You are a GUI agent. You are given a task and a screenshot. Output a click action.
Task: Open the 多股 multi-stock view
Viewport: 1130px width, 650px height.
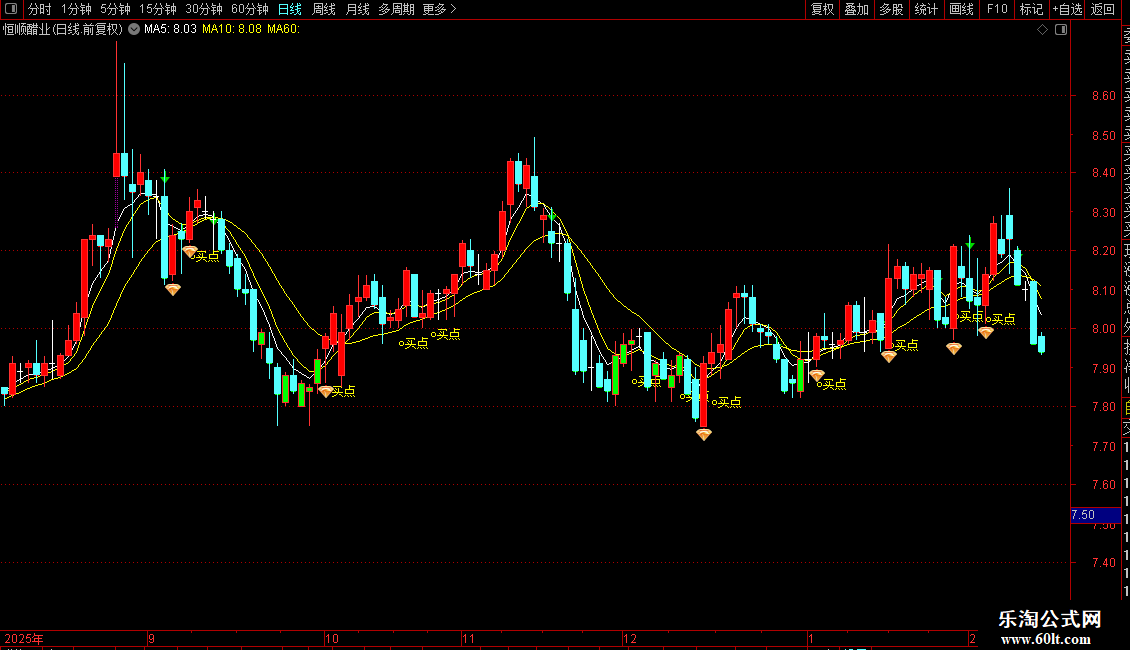[x=891, y=9]
